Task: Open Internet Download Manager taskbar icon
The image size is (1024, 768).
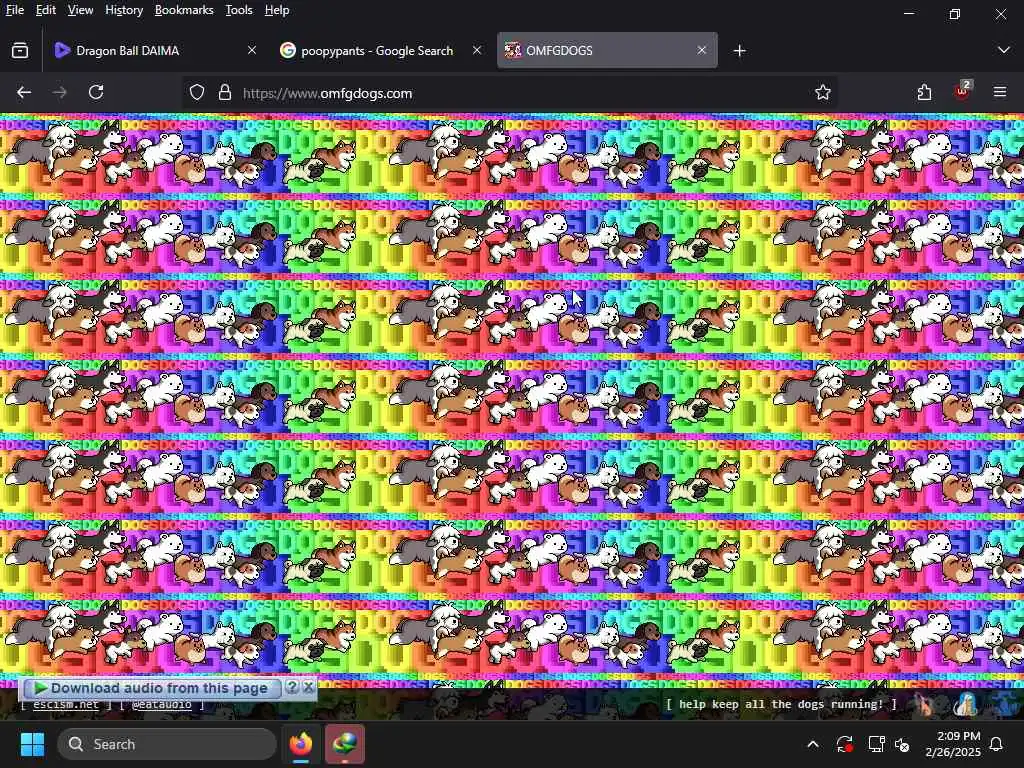Action: [x=345, y=744]
